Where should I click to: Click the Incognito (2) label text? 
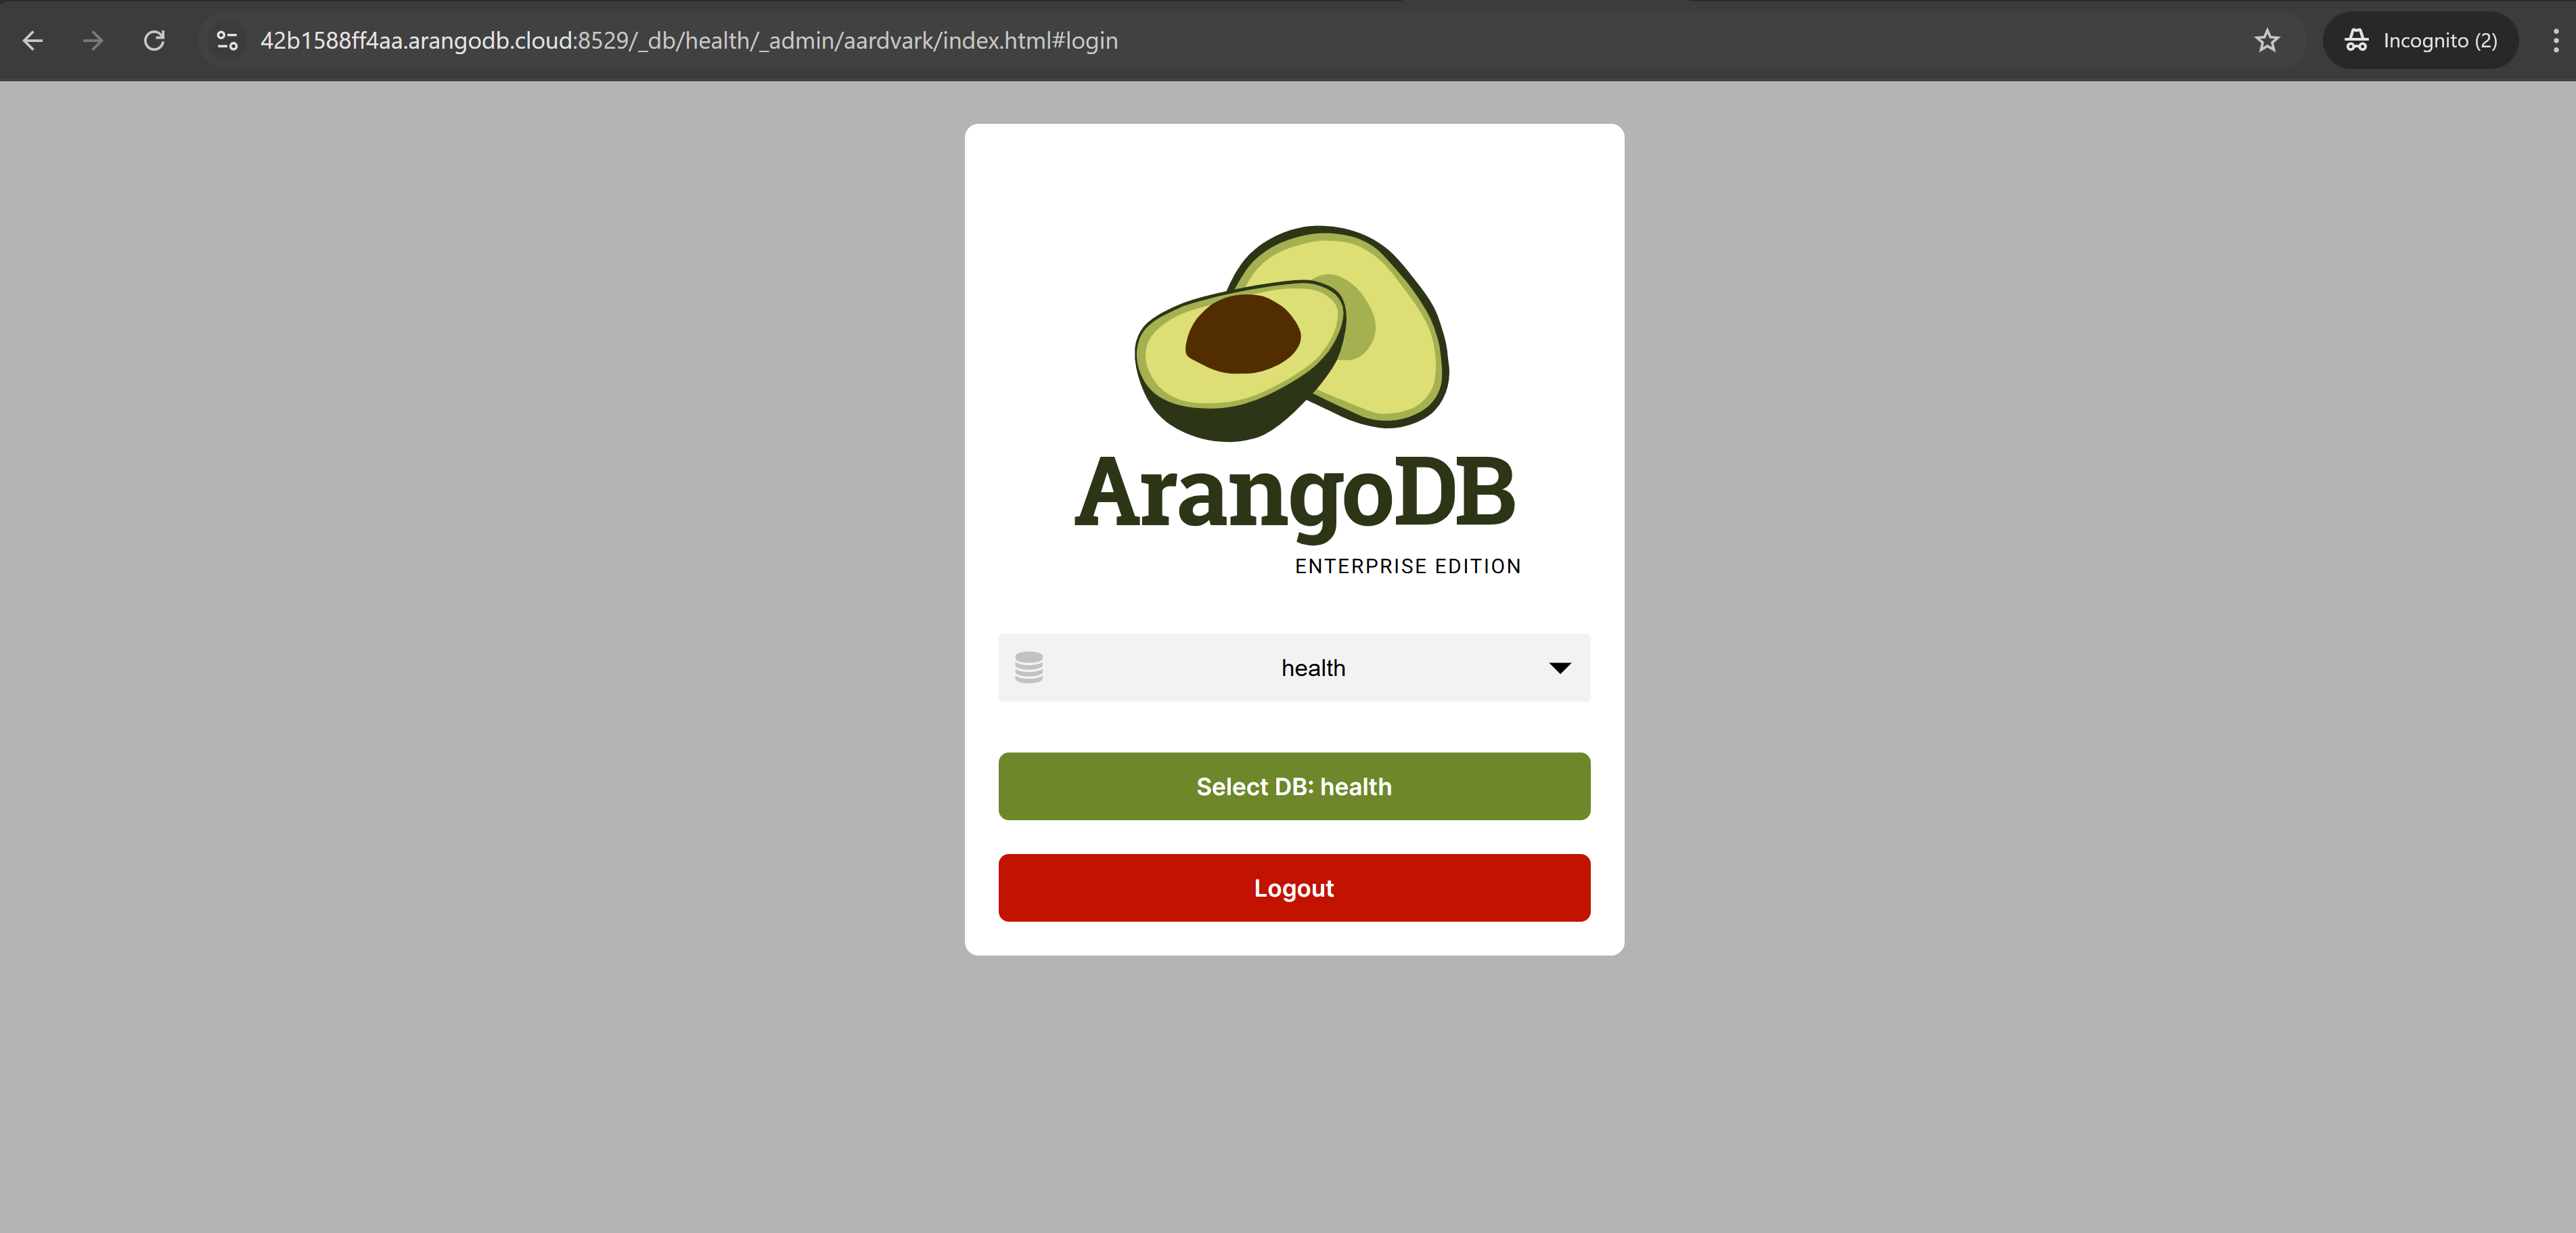point(2439,41)
